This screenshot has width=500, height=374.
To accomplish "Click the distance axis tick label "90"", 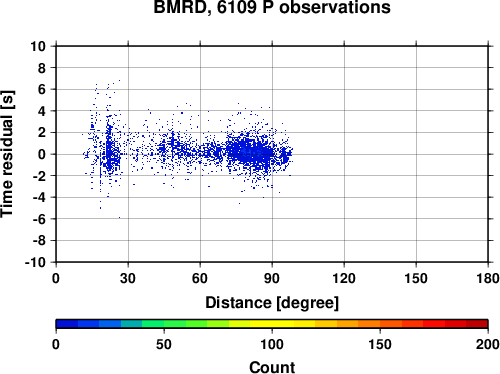I will click(x=272, y=278).
